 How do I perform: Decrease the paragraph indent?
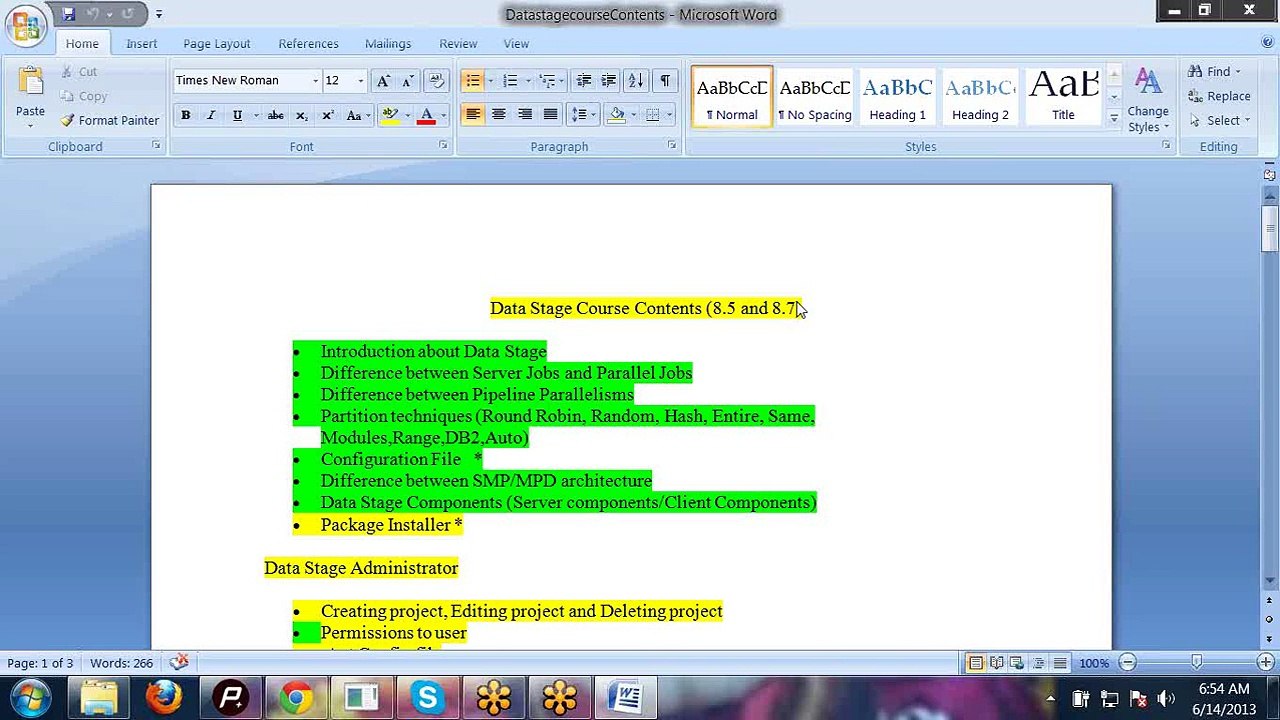pos(584,81)
